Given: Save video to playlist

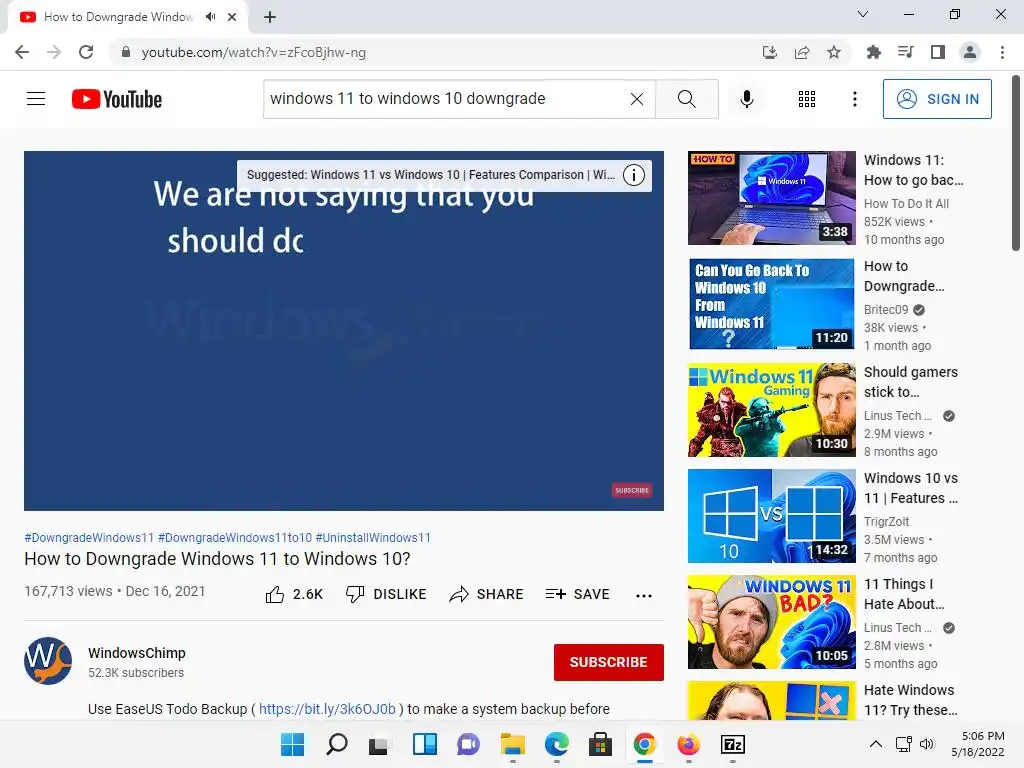Looking at the screenshot, I should (x=577, y=594).
